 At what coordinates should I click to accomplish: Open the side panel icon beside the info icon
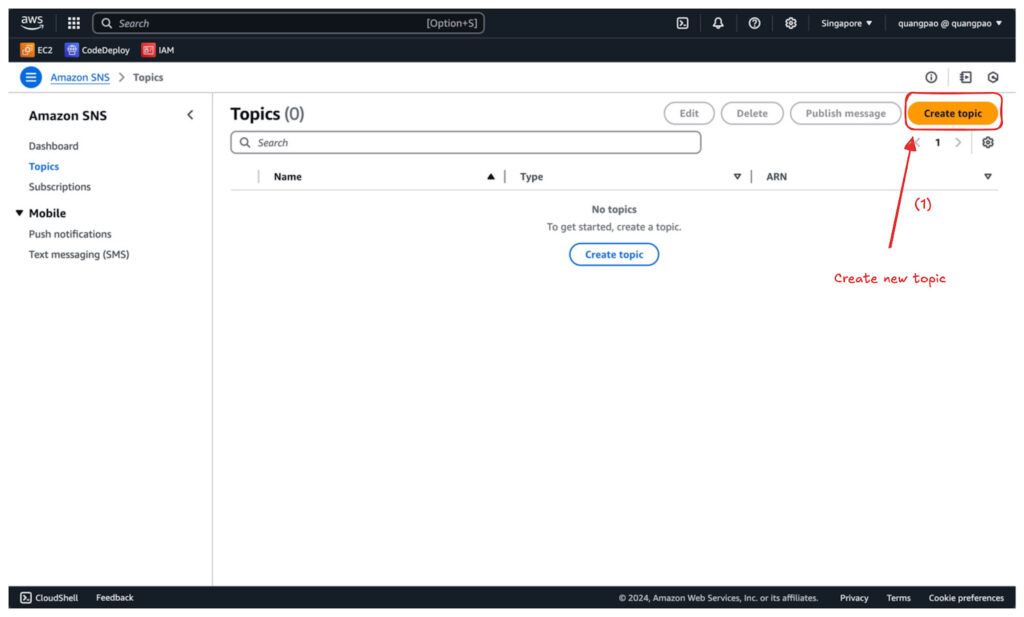click(x=966, y=77)
